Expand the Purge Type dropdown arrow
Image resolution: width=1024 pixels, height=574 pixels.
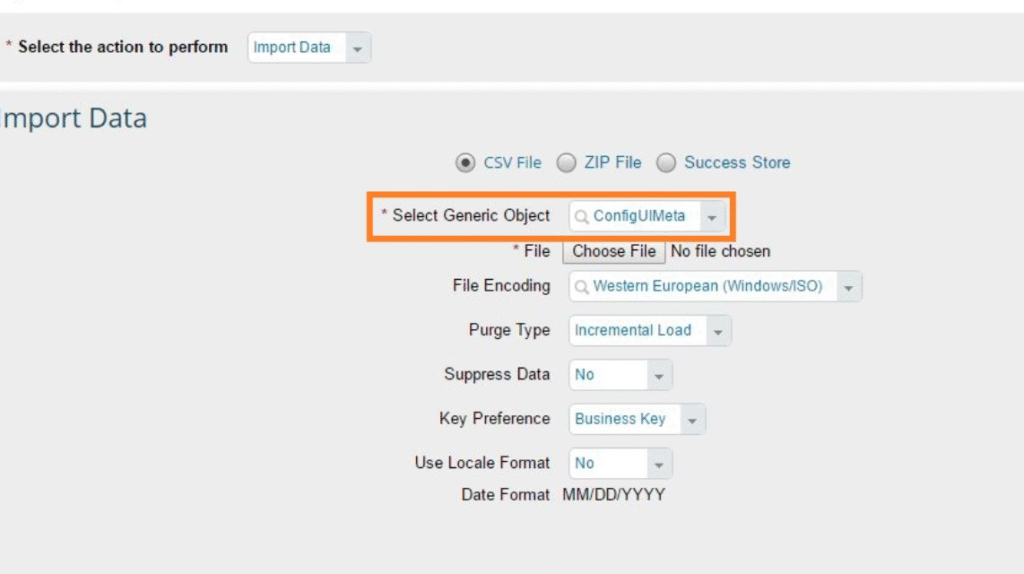718,331
